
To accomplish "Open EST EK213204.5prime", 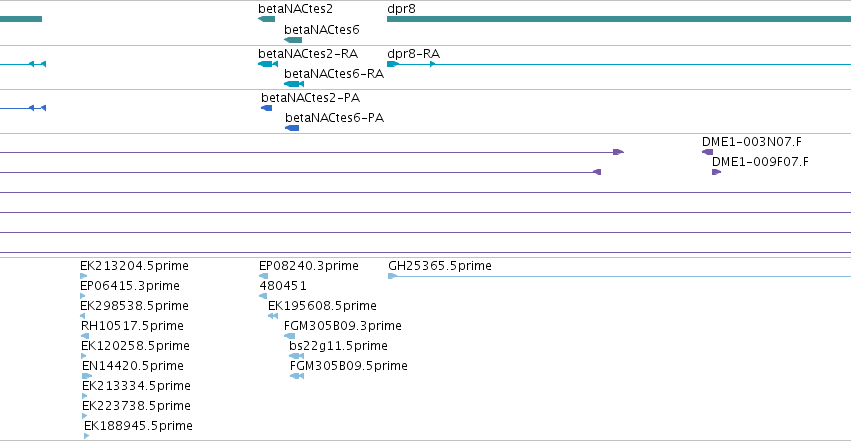I will [x=84, y=276].
